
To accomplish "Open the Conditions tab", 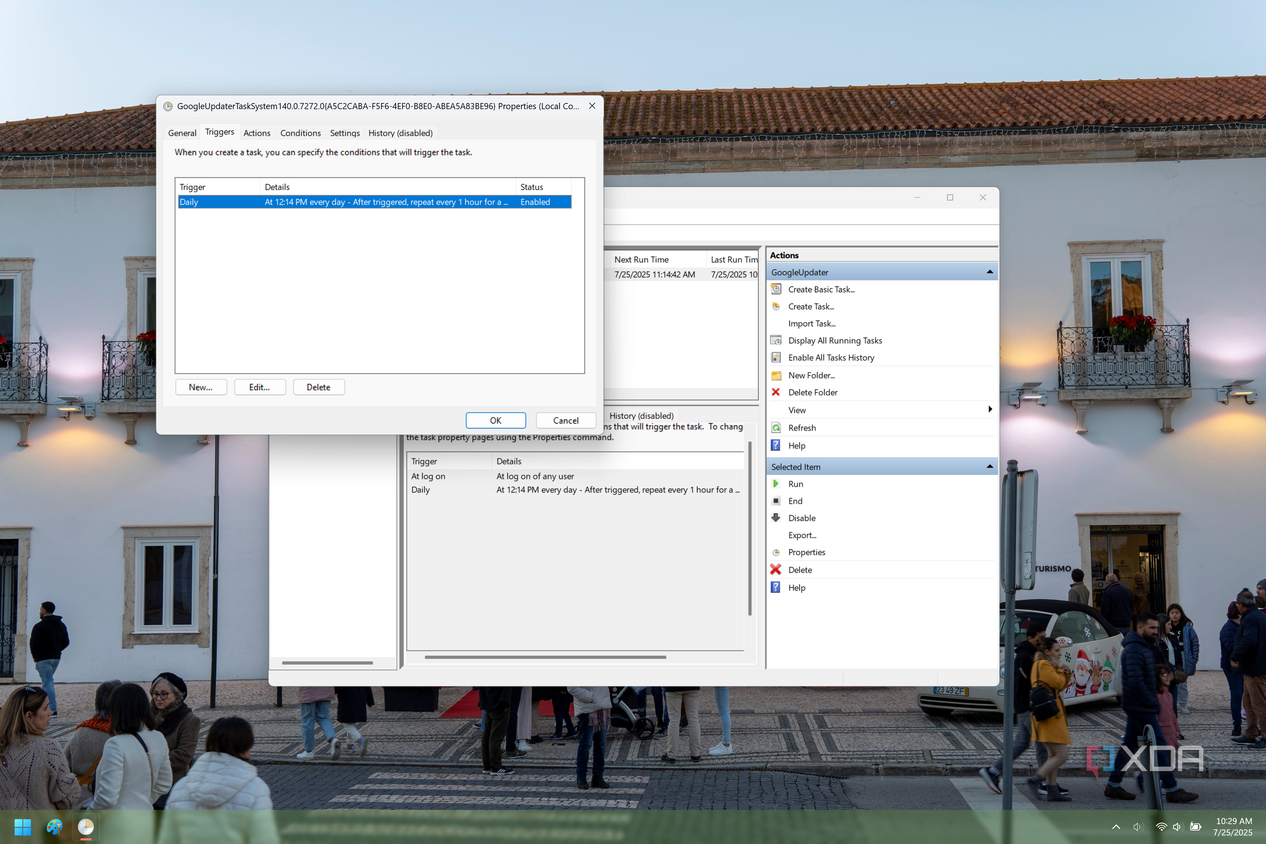I will [300, 133].
